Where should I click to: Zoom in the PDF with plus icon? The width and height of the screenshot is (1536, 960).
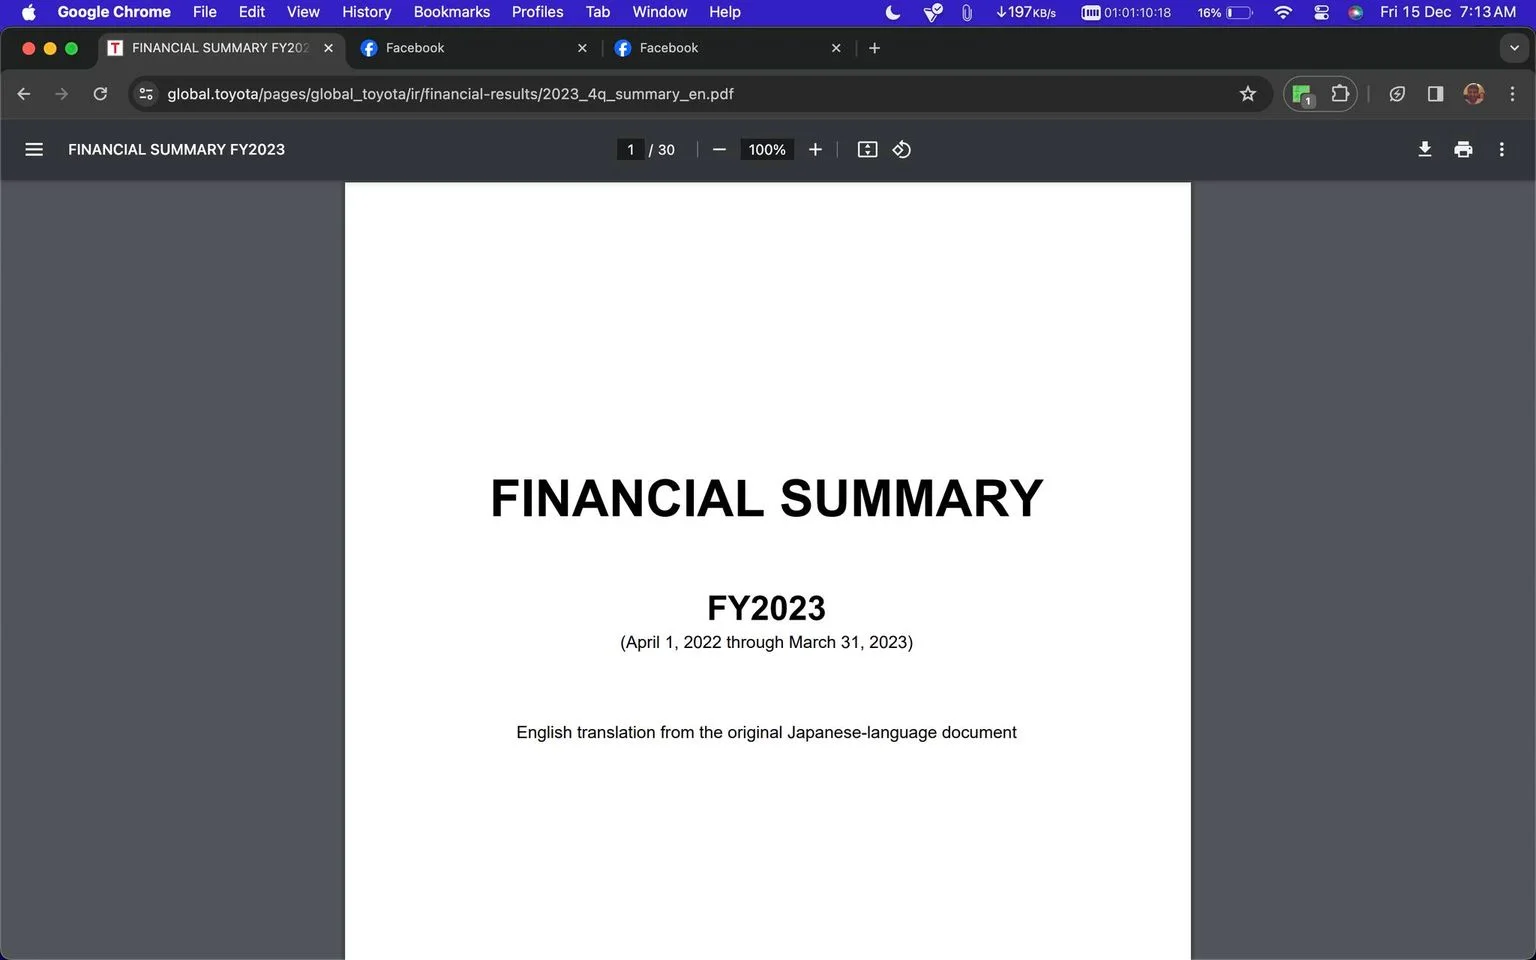tap(815, 149)
